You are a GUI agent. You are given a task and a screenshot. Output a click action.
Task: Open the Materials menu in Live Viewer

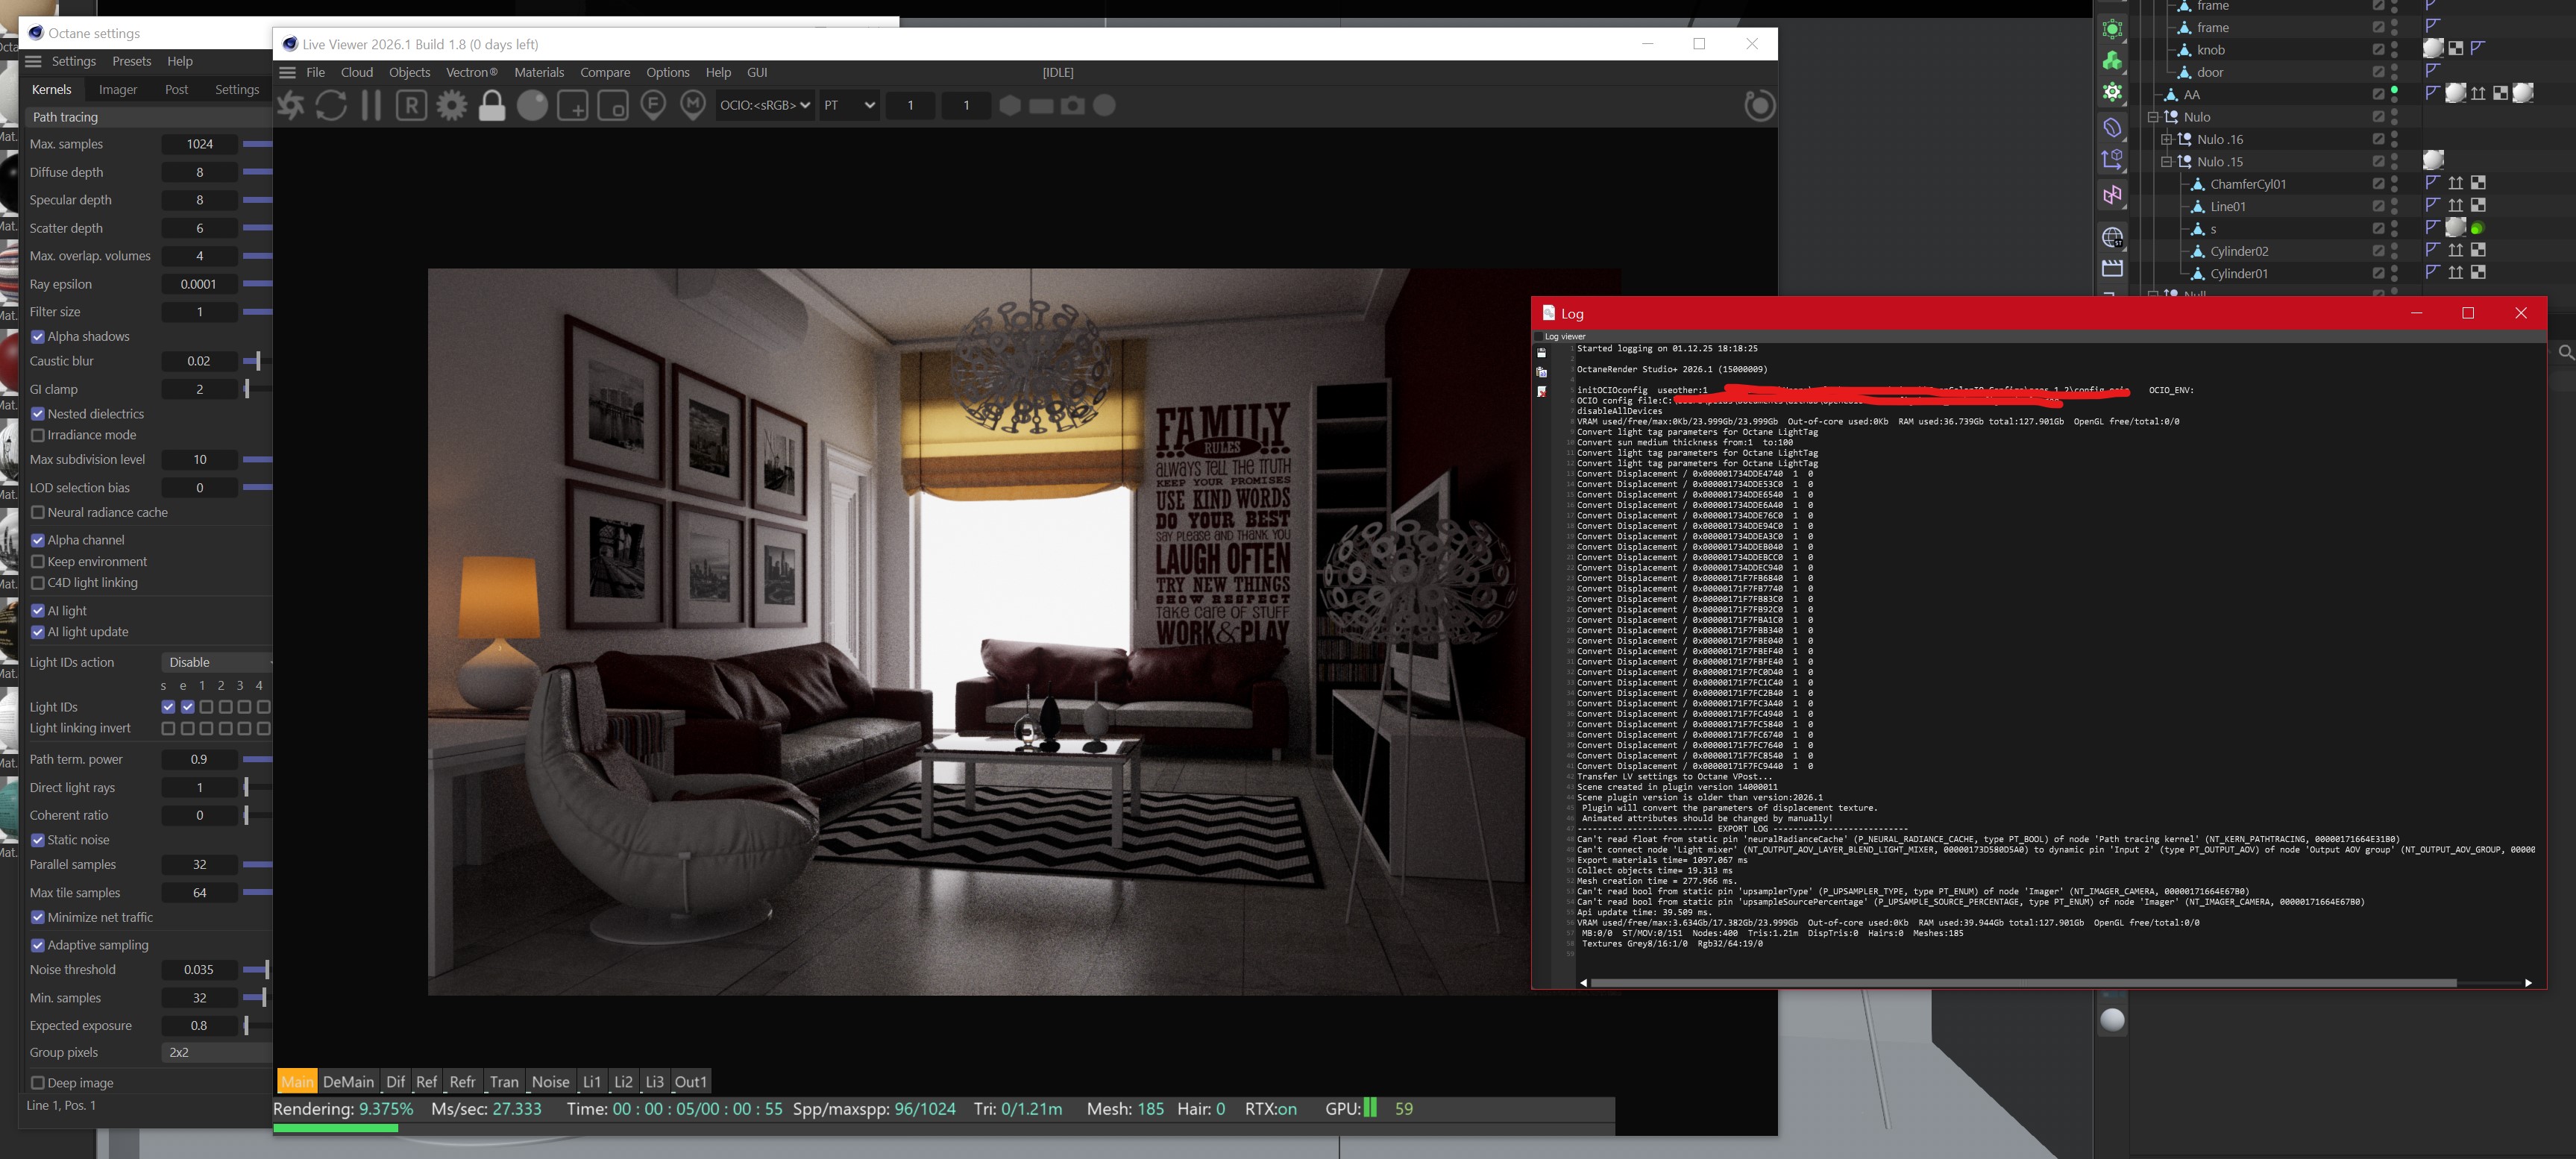point(539,72)
